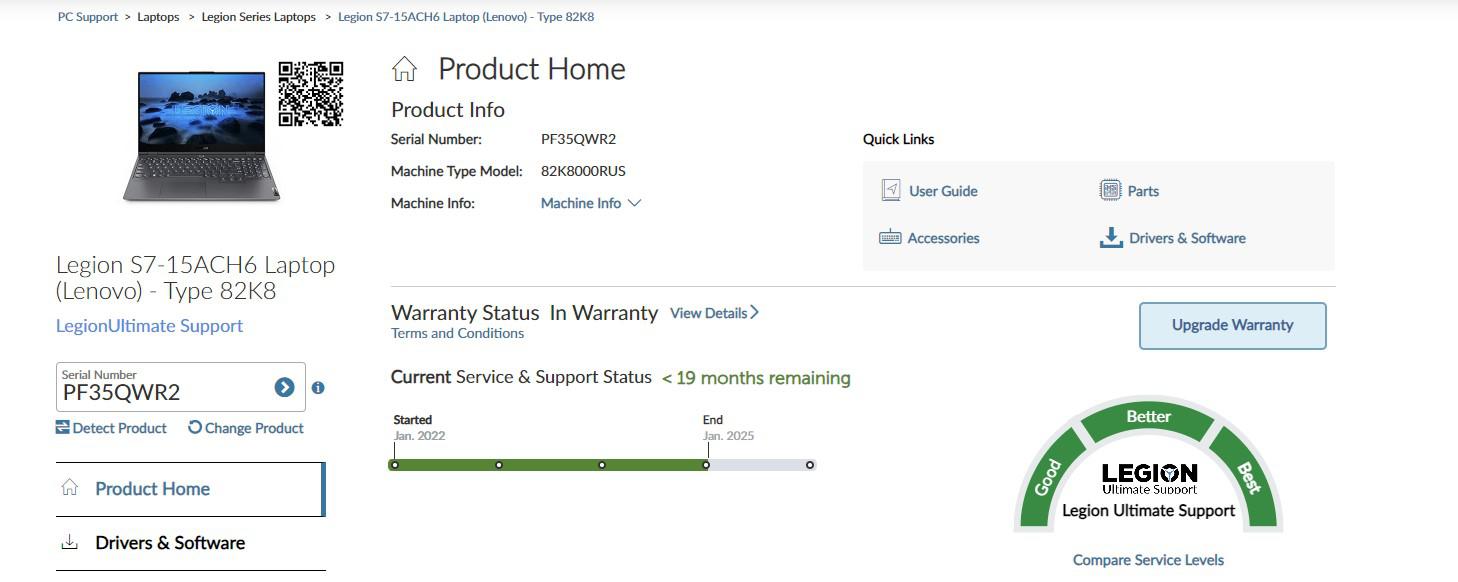The width and height of the screenshot is (1458, 582).
Task: Click the info icon beside the serial number field
Action: point(318,387)
